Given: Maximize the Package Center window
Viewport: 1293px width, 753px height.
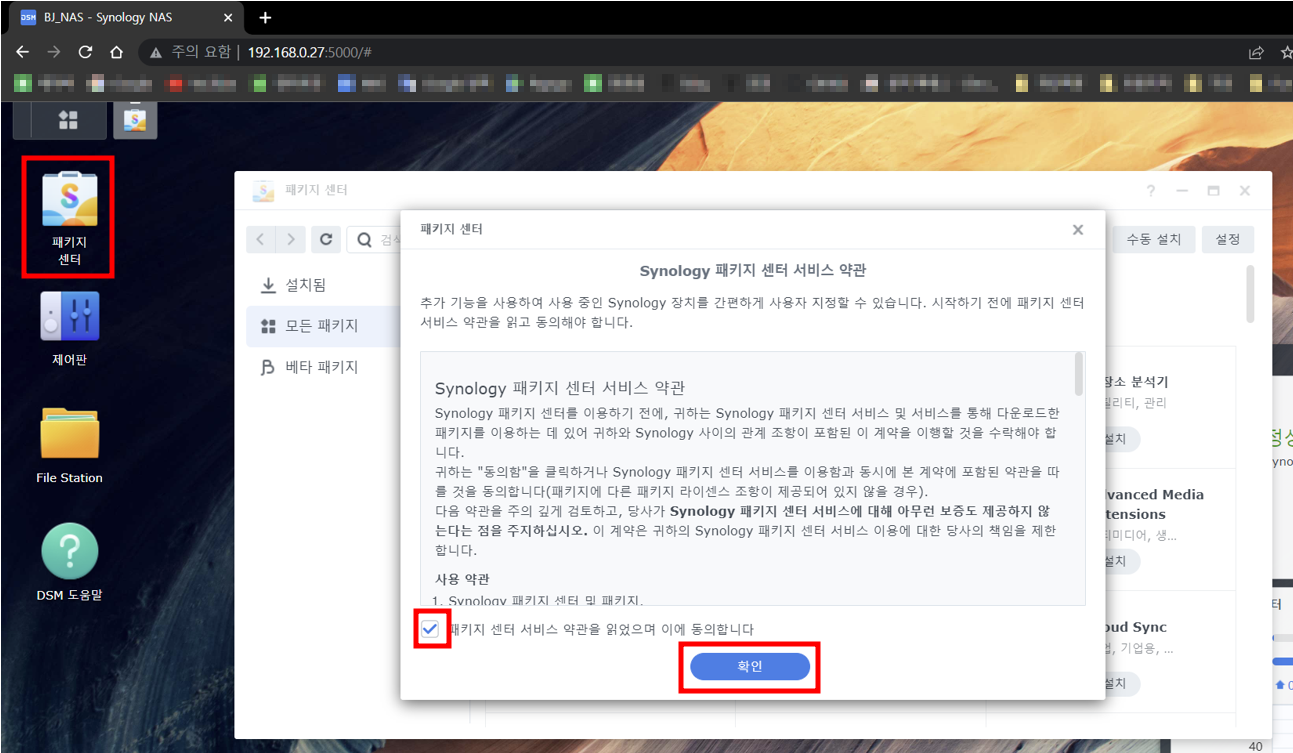Looking at the screenshot, I should pos(1213,190).
